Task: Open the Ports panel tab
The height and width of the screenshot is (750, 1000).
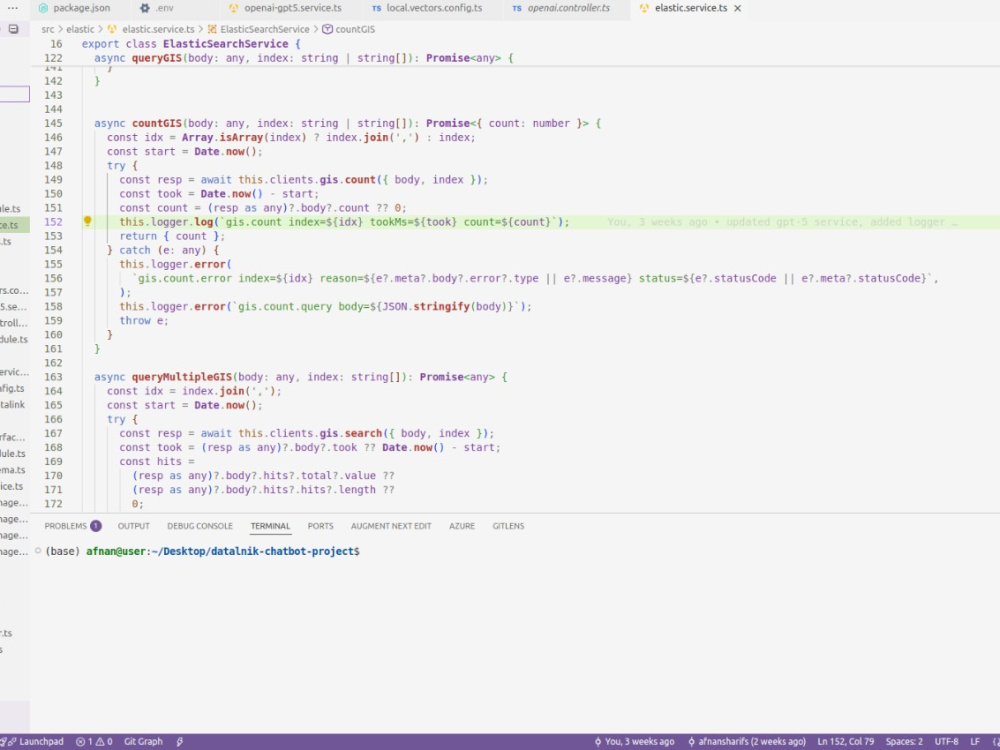Action: [x=320, y=526]
